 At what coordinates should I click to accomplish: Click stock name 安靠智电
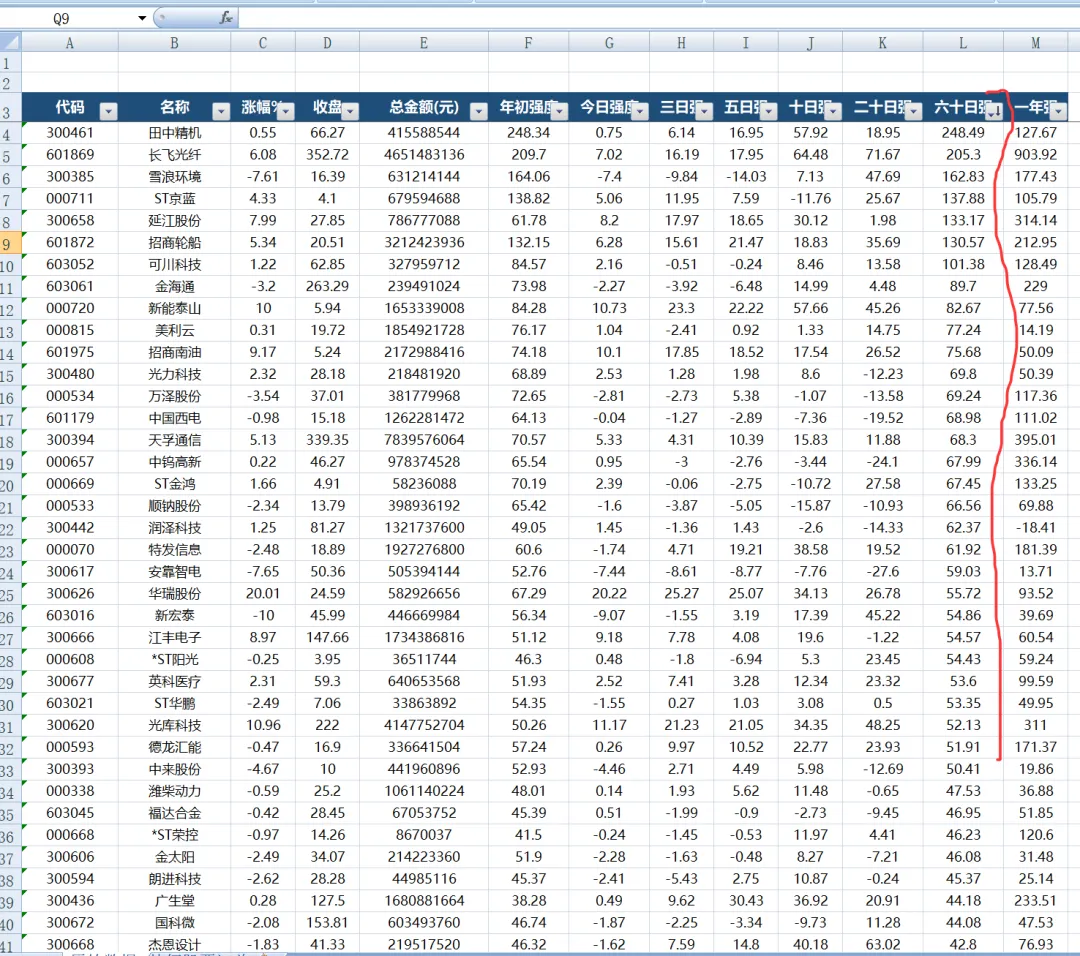pyautogui.click(x=174, y=572)
